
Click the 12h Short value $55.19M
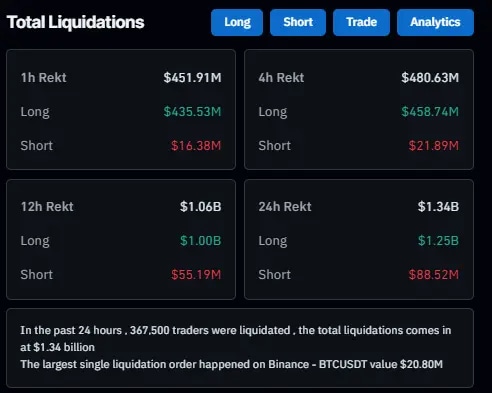point(196,275)
